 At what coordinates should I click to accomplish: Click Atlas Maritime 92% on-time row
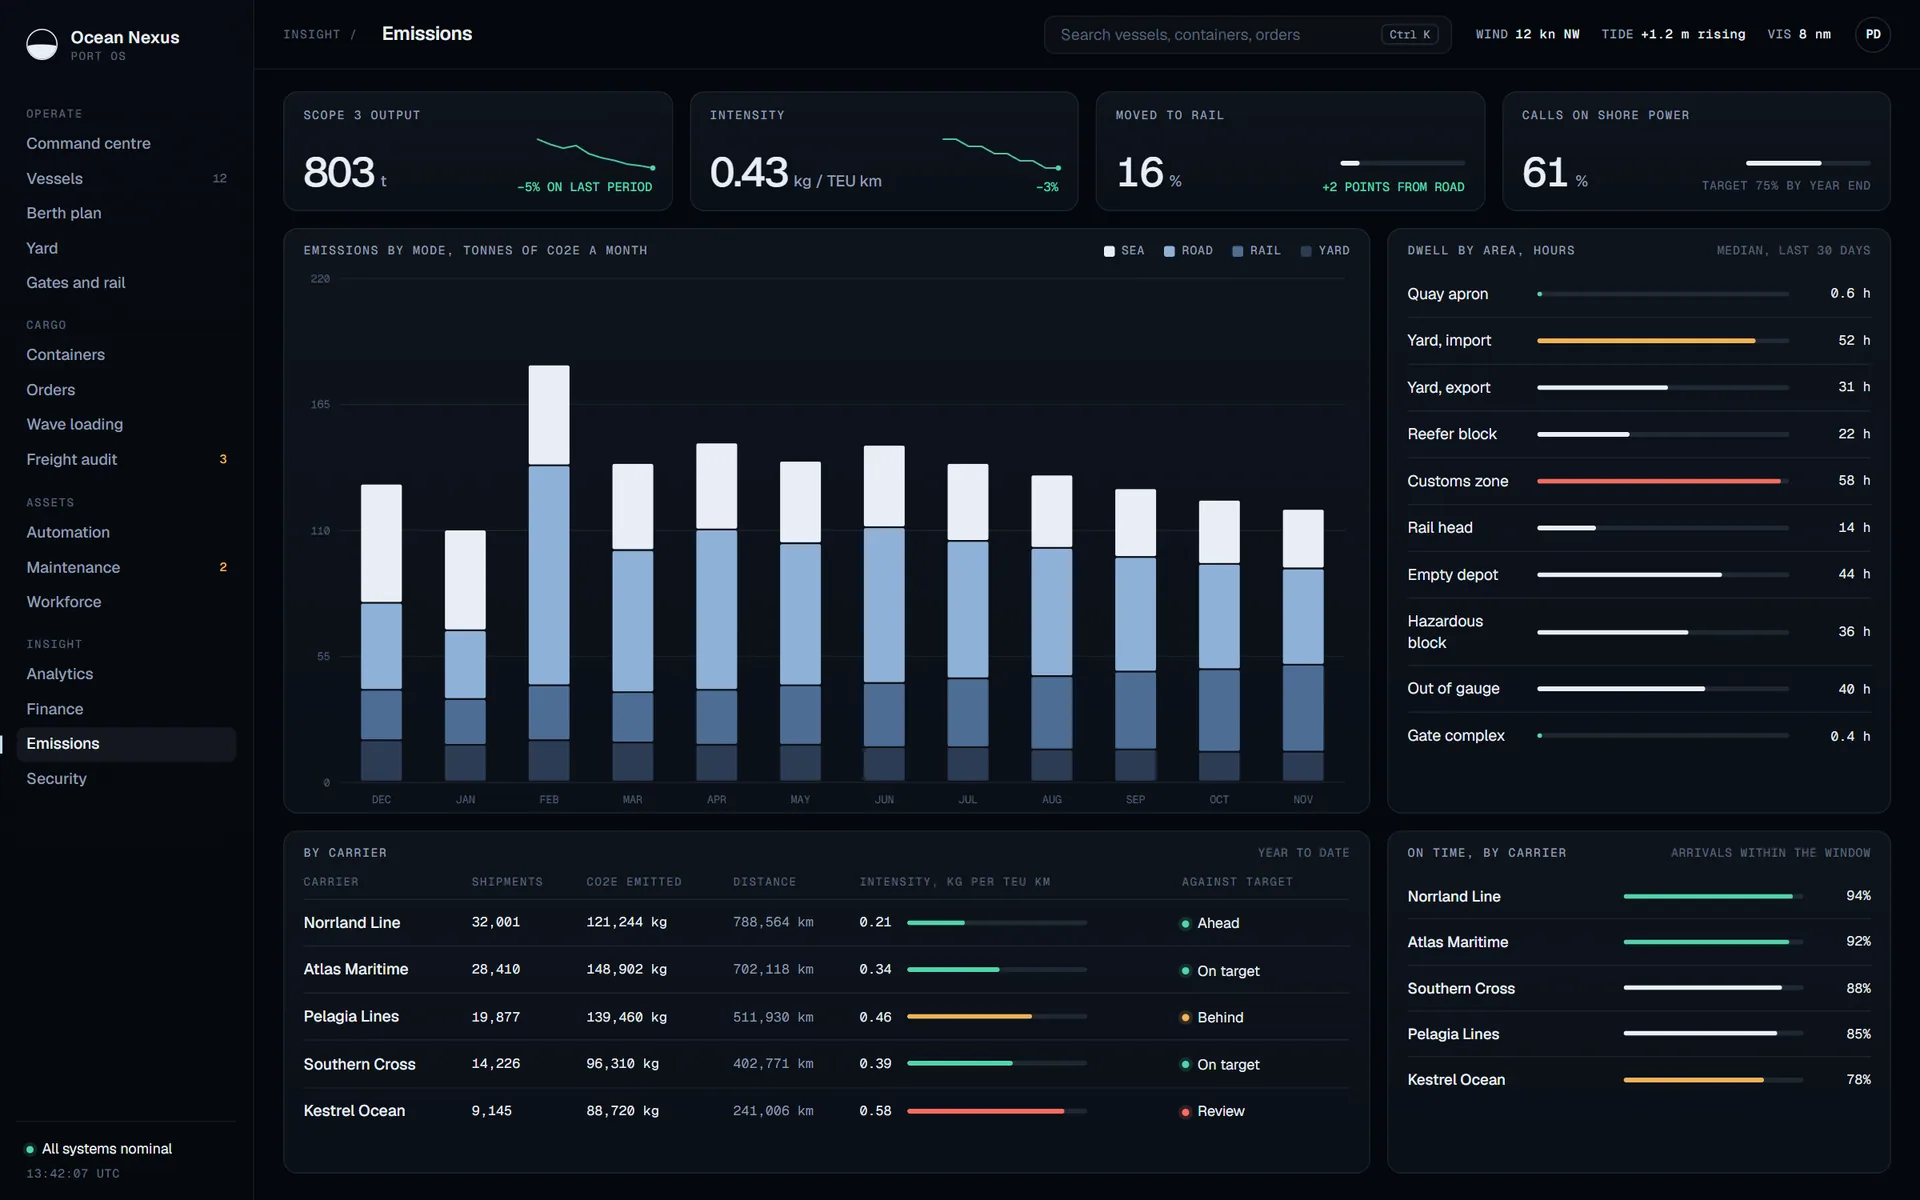click(x=1638, y=942)
